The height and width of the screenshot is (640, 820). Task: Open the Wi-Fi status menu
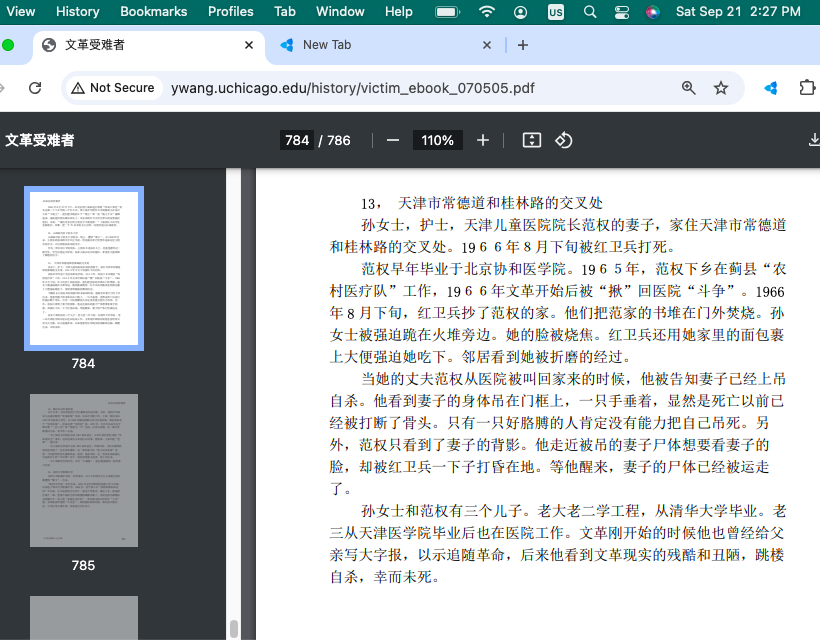[x=487, y=12]
